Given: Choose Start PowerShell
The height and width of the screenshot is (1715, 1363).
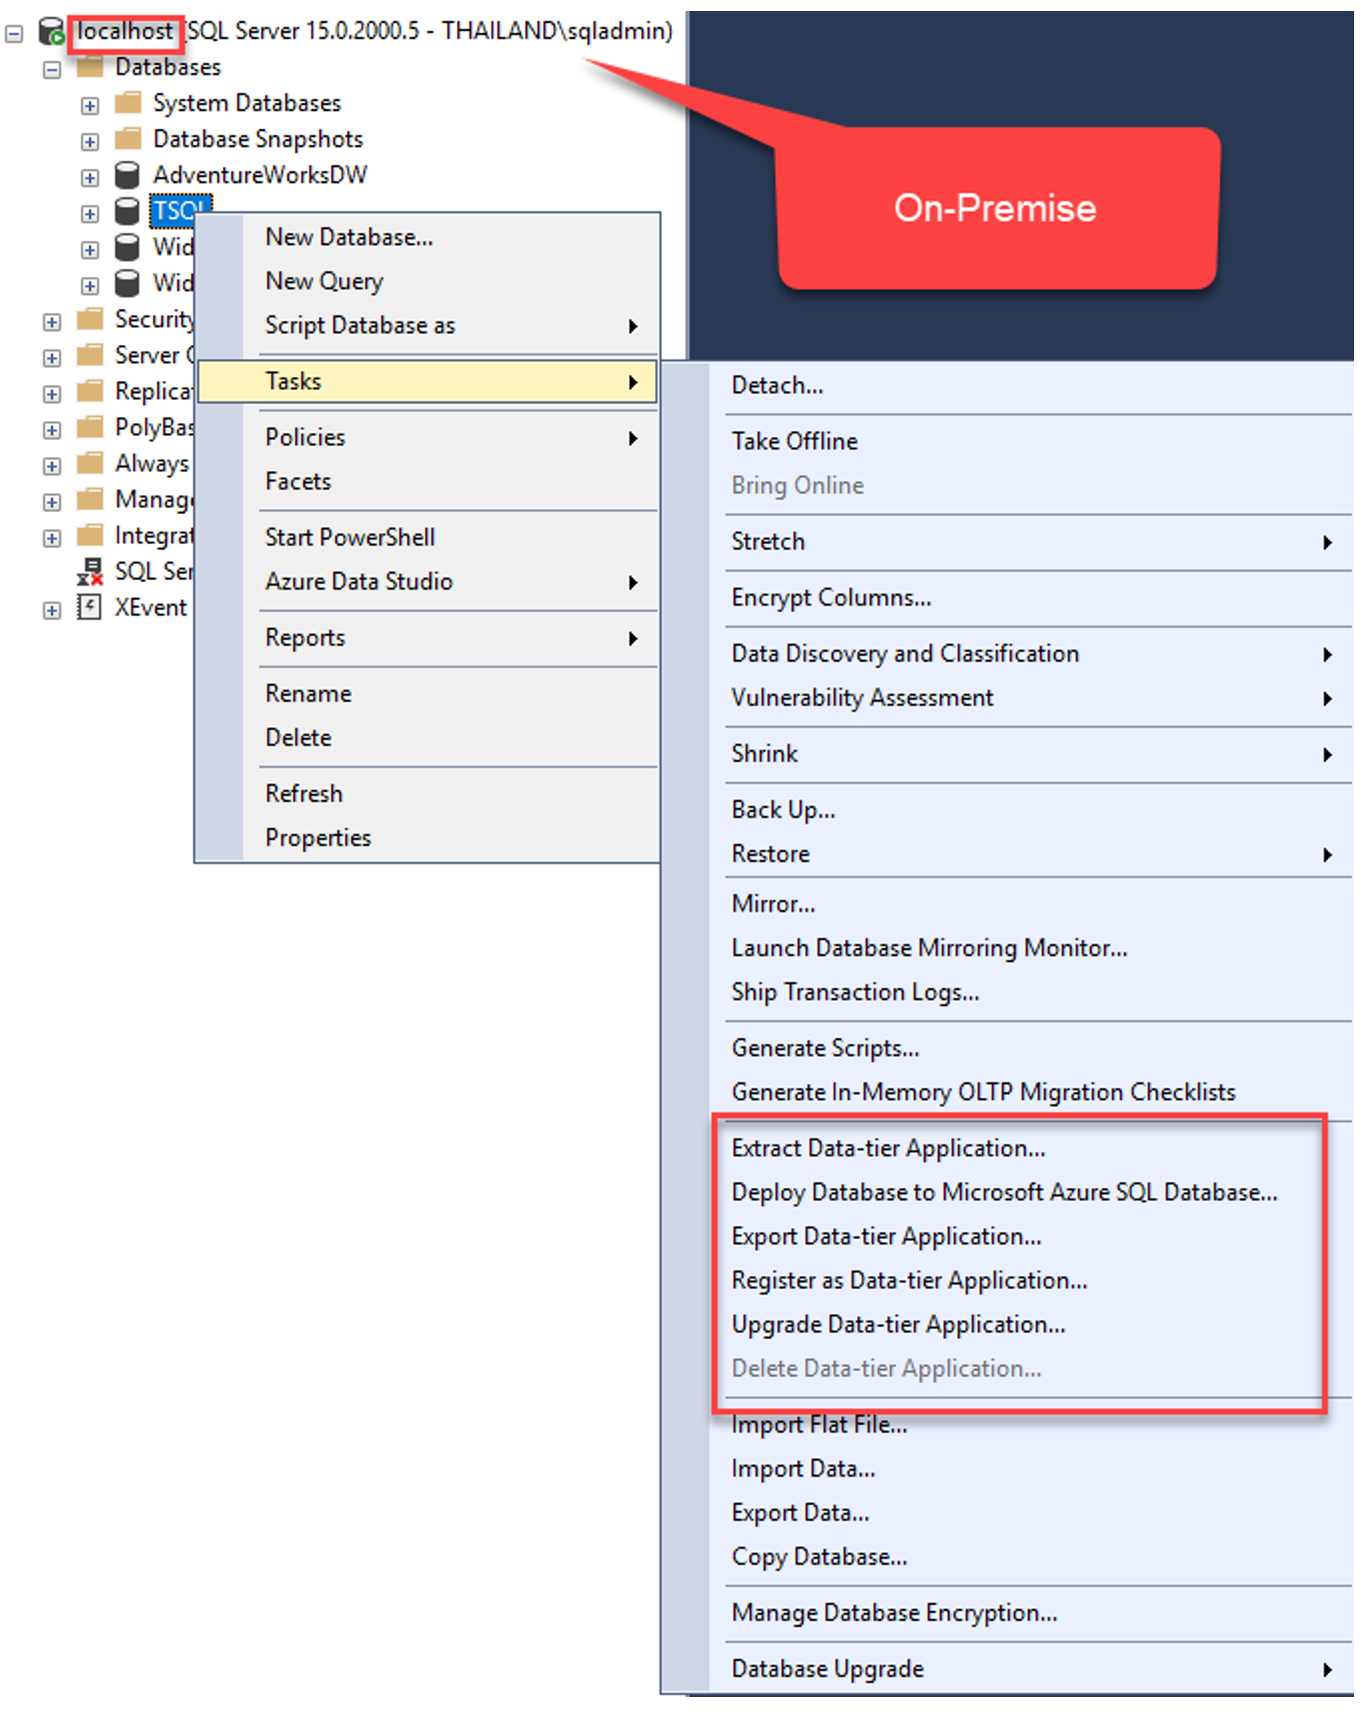Looking at the screenshot, I should (428, 537).
